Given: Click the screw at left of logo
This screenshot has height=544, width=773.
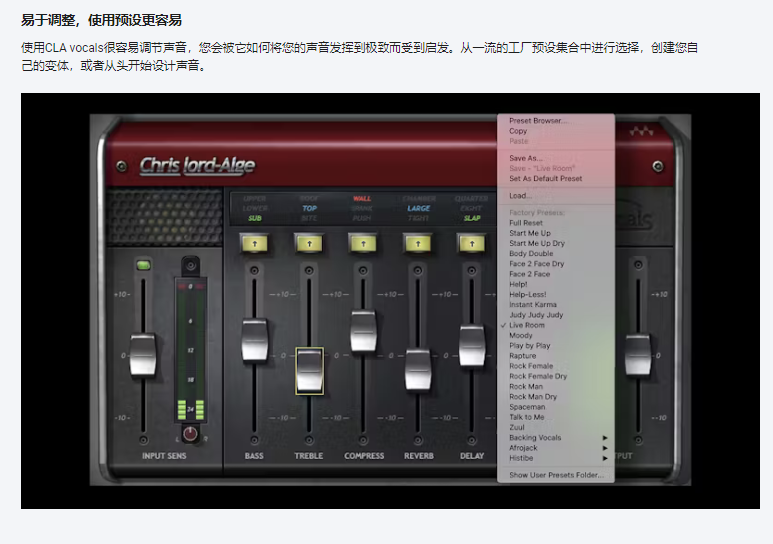Looking at the screenshot, I should [121, 166].
